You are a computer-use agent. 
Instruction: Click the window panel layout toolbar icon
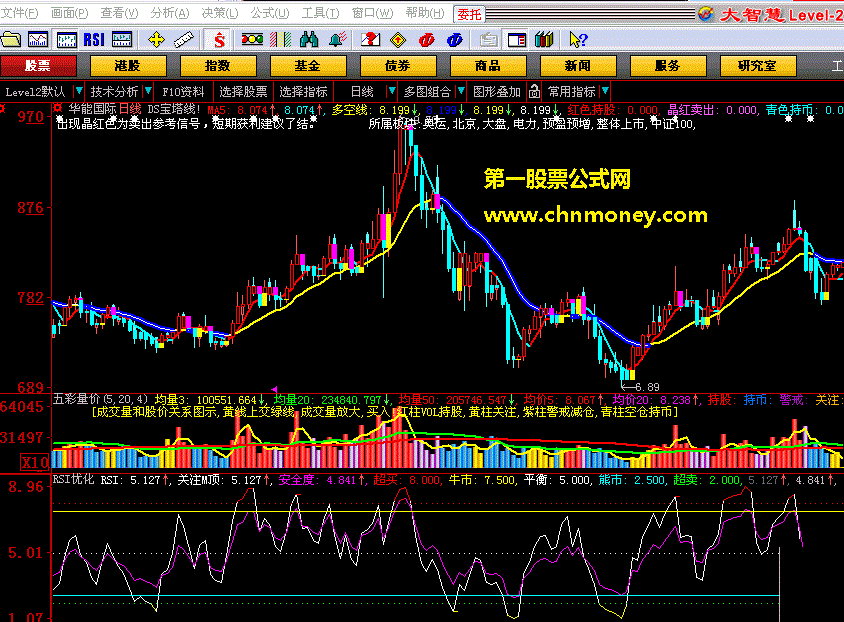517,40
